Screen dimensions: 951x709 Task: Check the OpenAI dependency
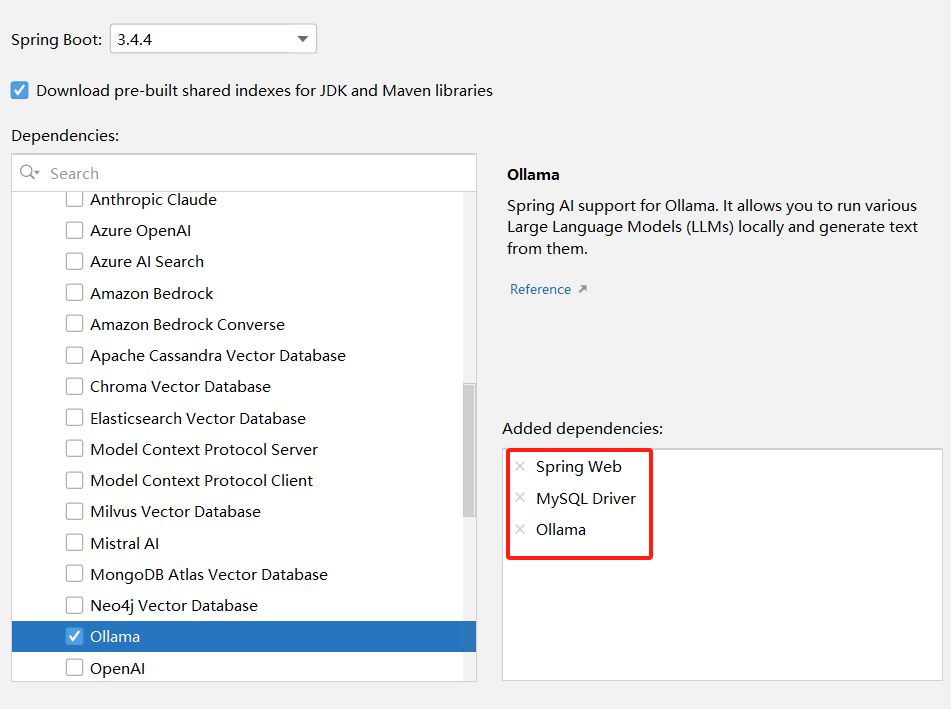click(74, 668)
